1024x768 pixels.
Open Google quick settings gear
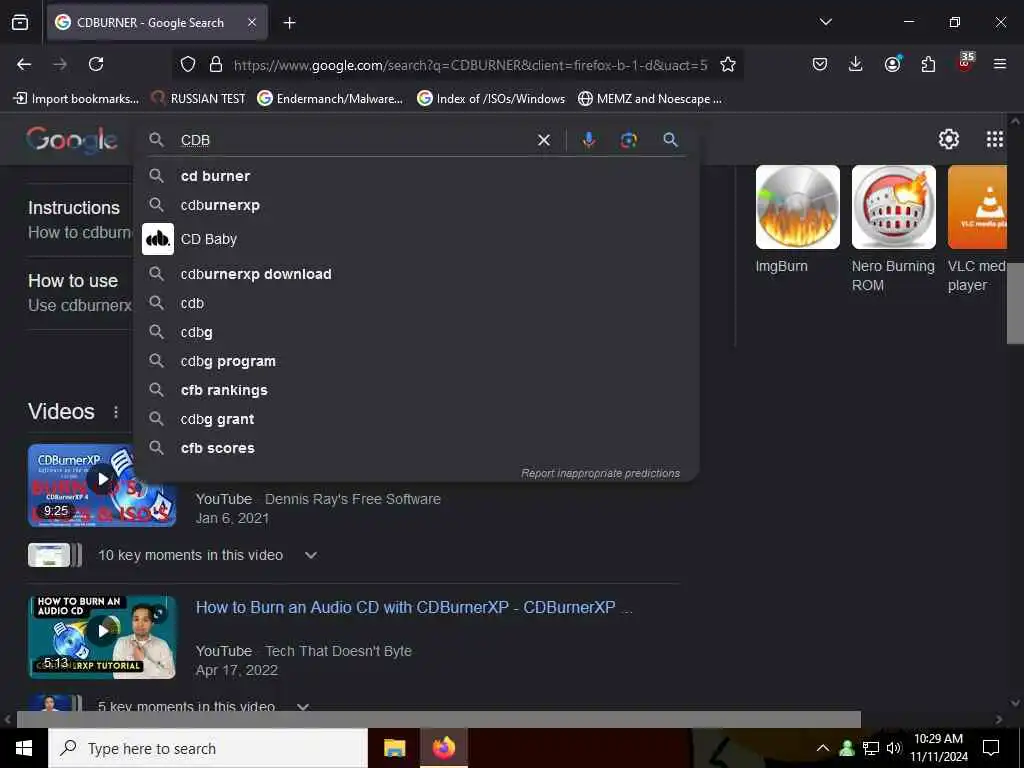click(948, 138)
